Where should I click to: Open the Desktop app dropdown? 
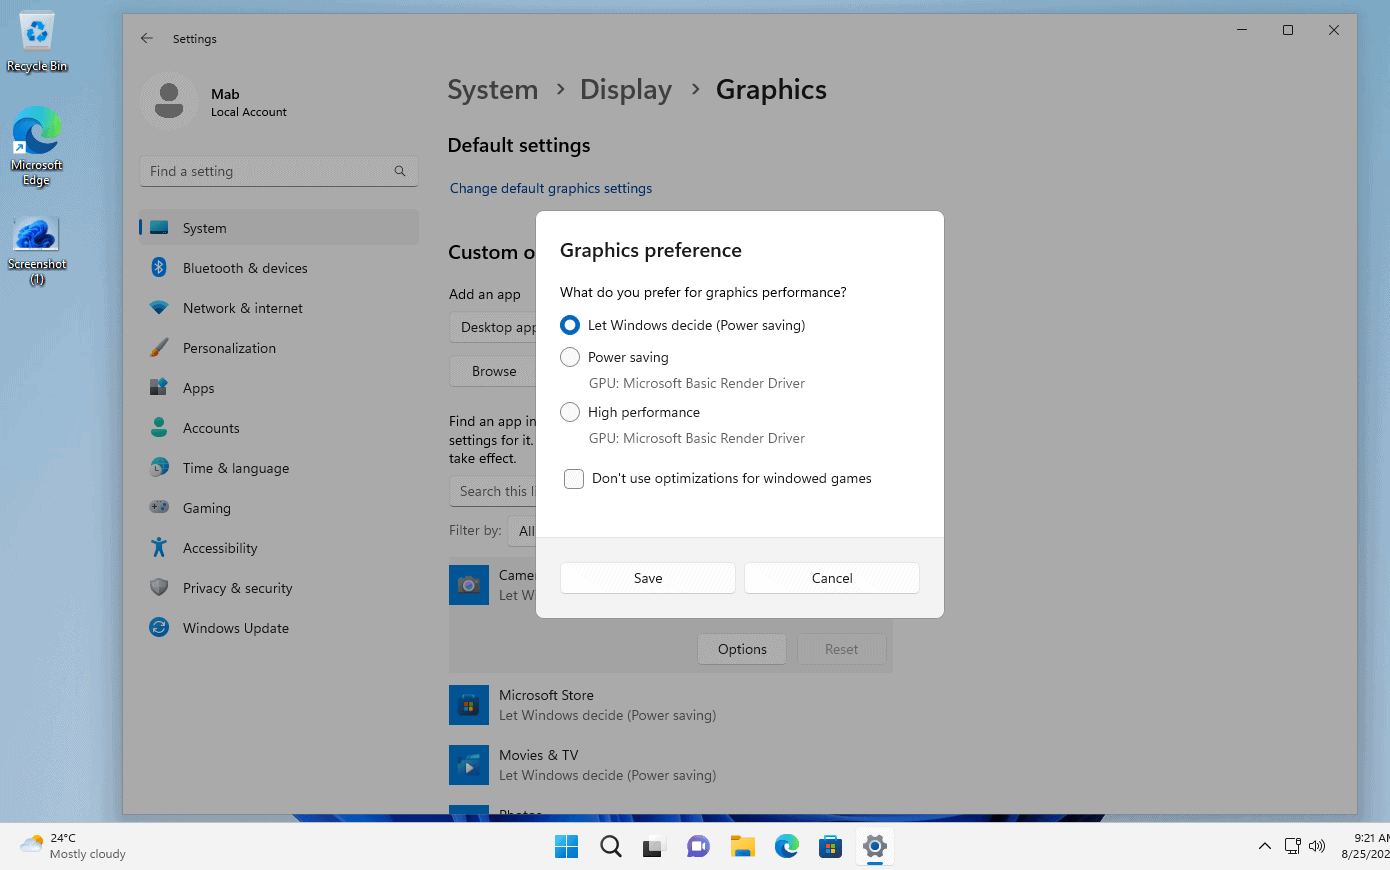pos(497,327)
